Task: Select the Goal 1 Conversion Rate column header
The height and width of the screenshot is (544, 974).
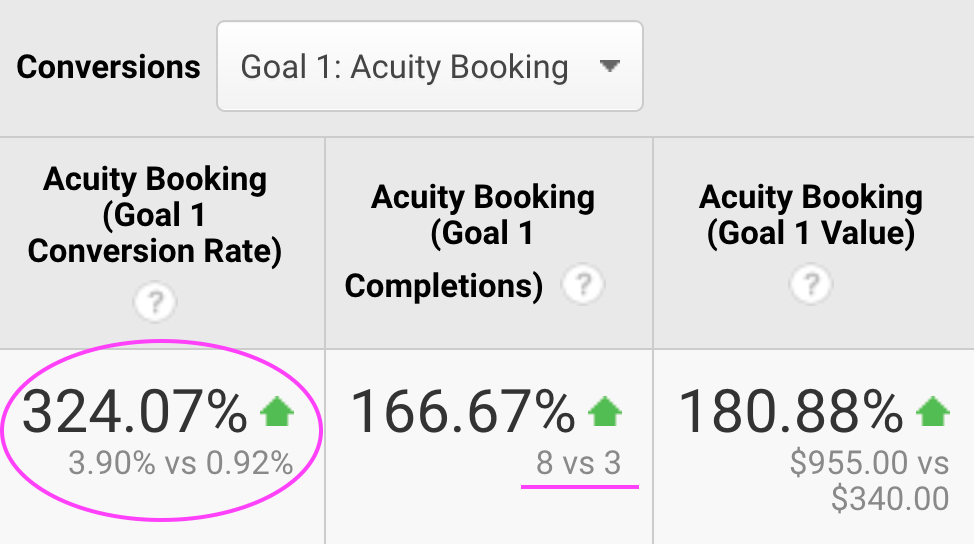Action: (x=155, y=215)
